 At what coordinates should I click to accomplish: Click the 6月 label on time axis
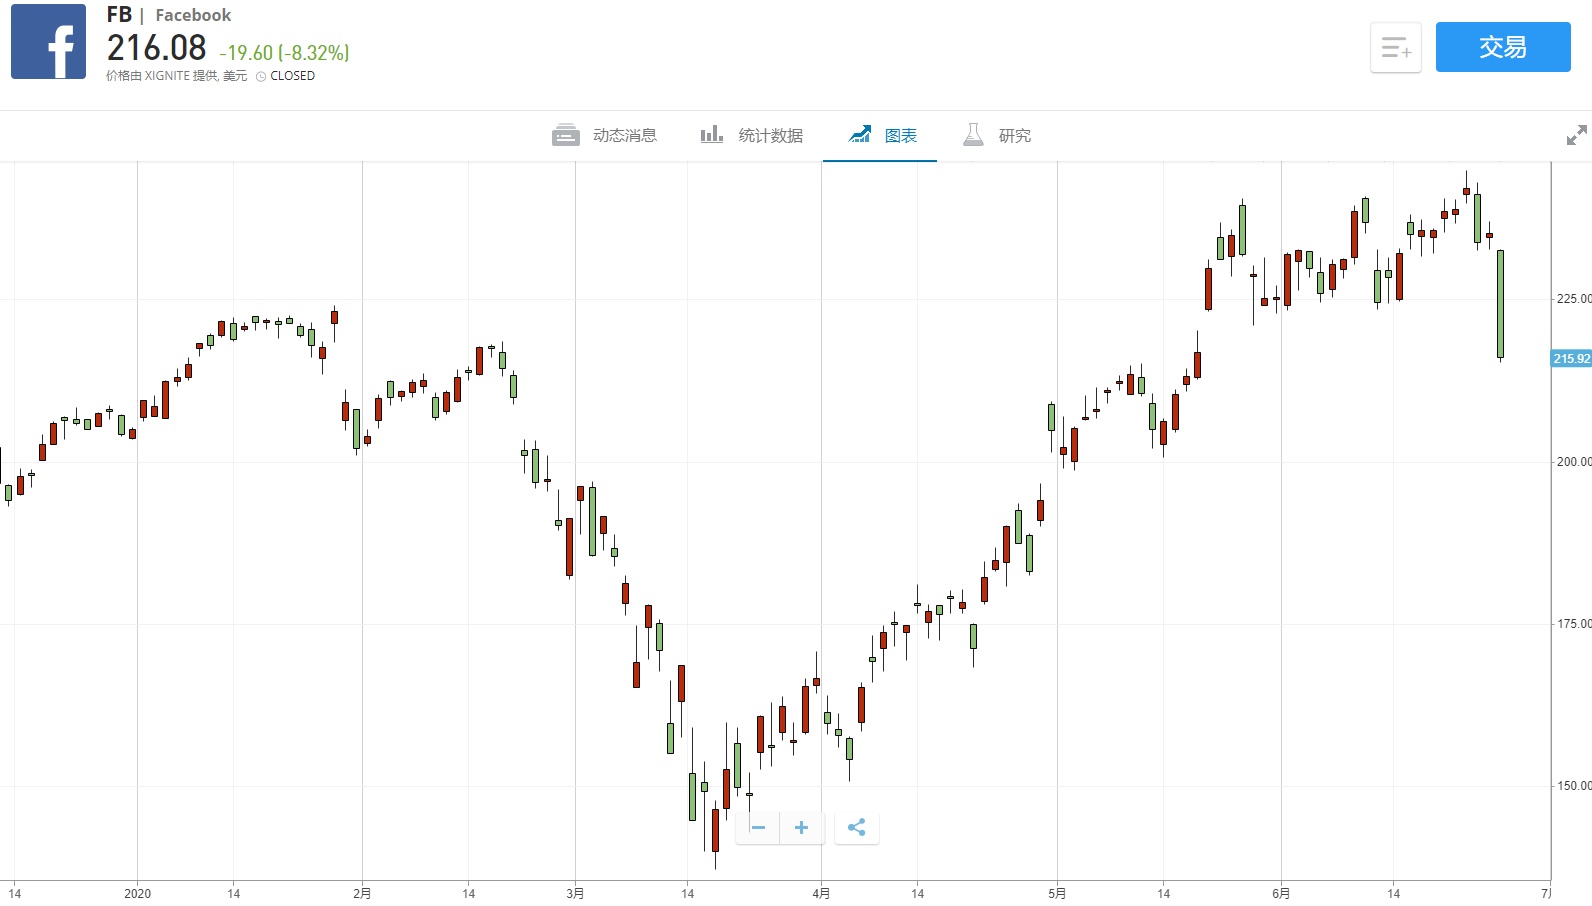tap(1281, 893)
